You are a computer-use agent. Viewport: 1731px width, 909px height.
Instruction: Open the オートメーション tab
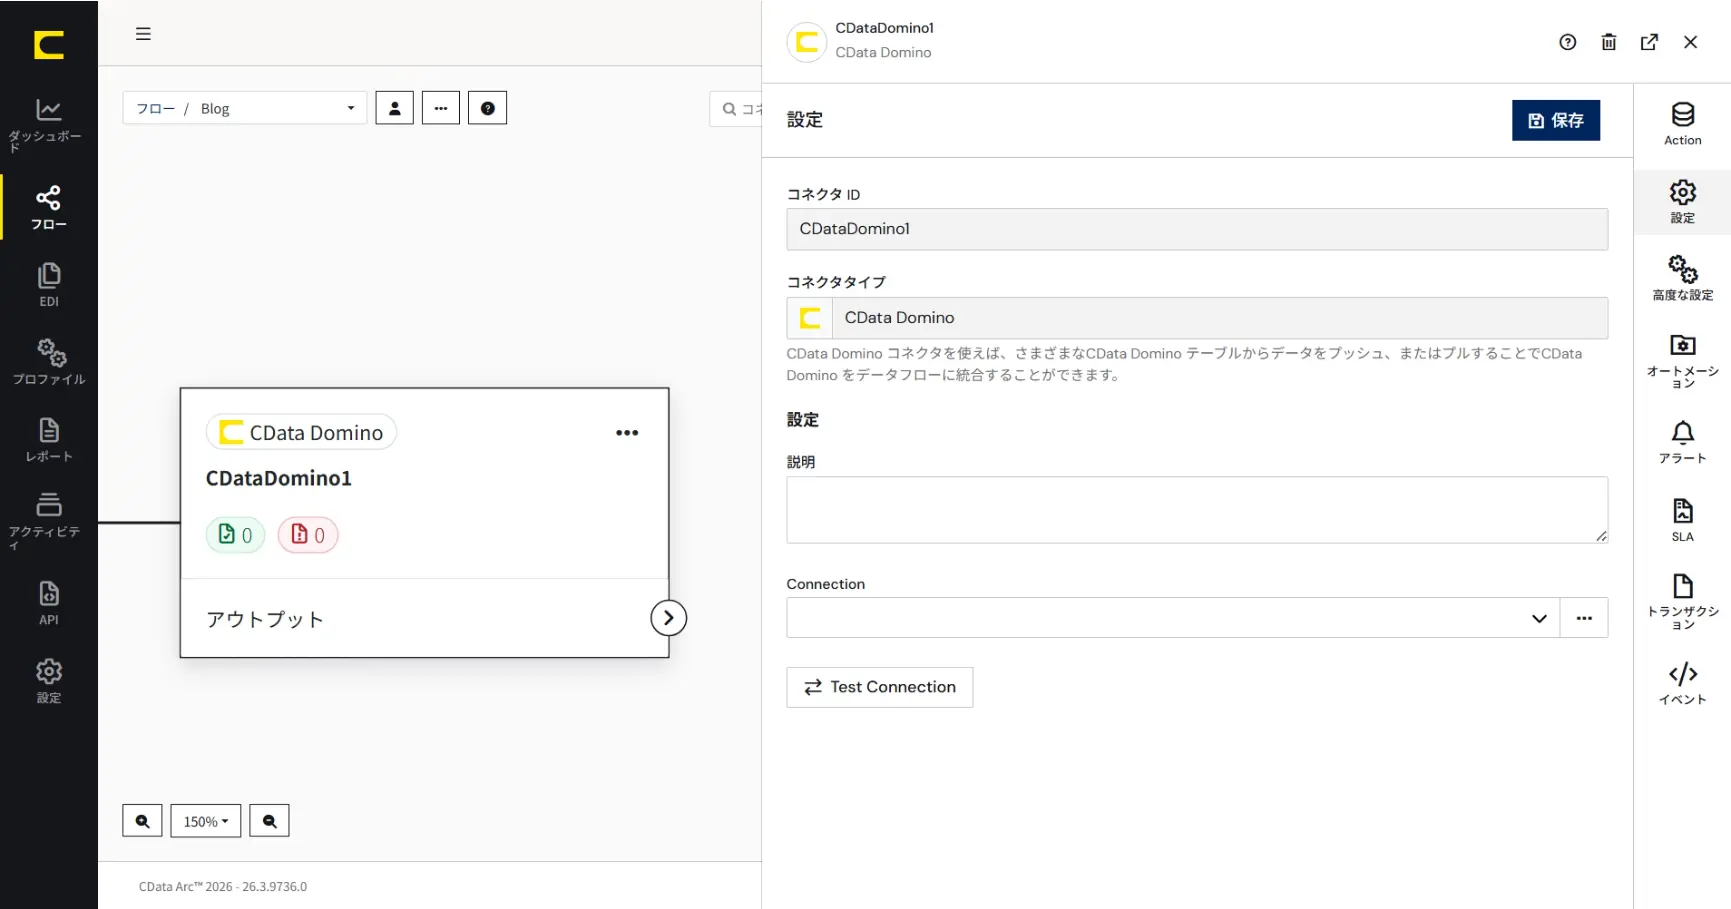pos(1682,361)
